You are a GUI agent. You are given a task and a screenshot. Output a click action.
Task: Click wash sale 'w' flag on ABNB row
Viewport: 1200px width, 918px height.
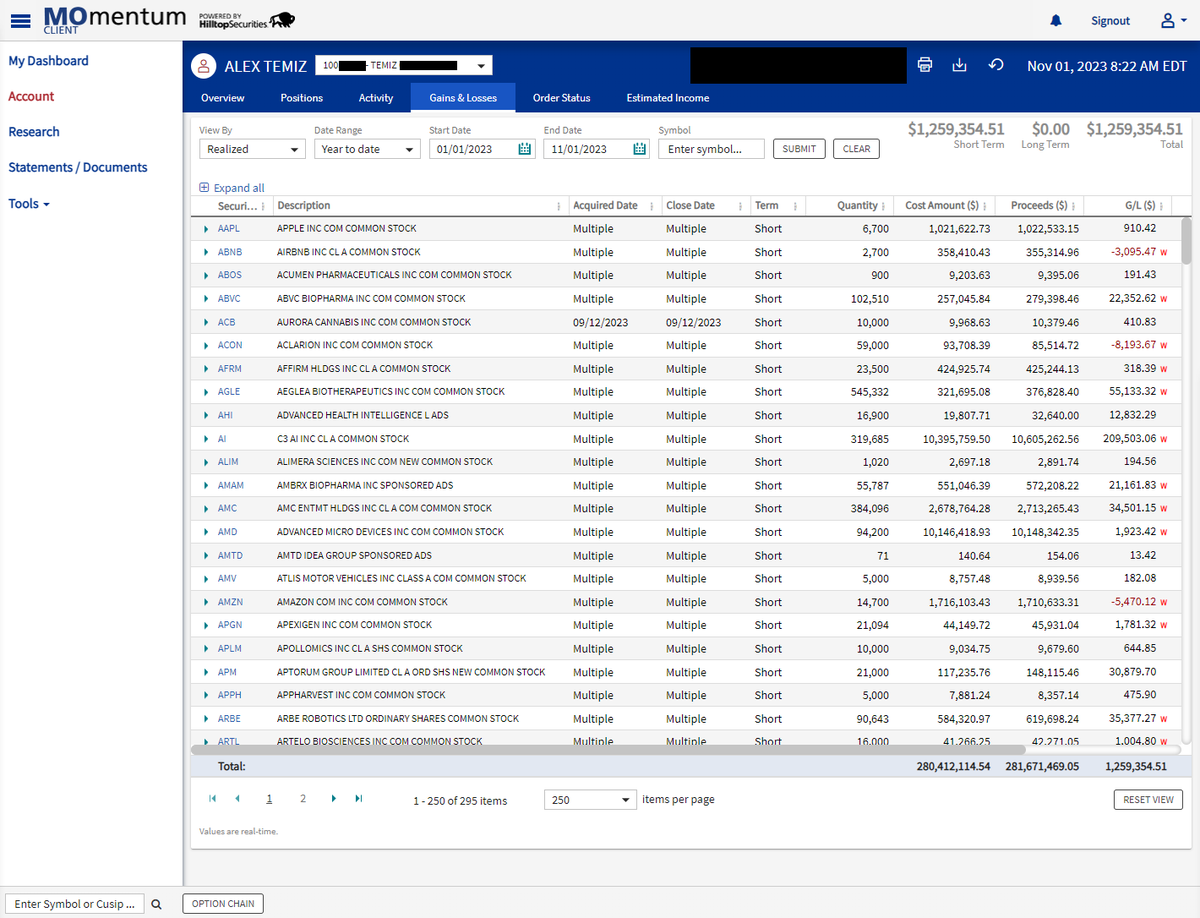[1164, 252]
